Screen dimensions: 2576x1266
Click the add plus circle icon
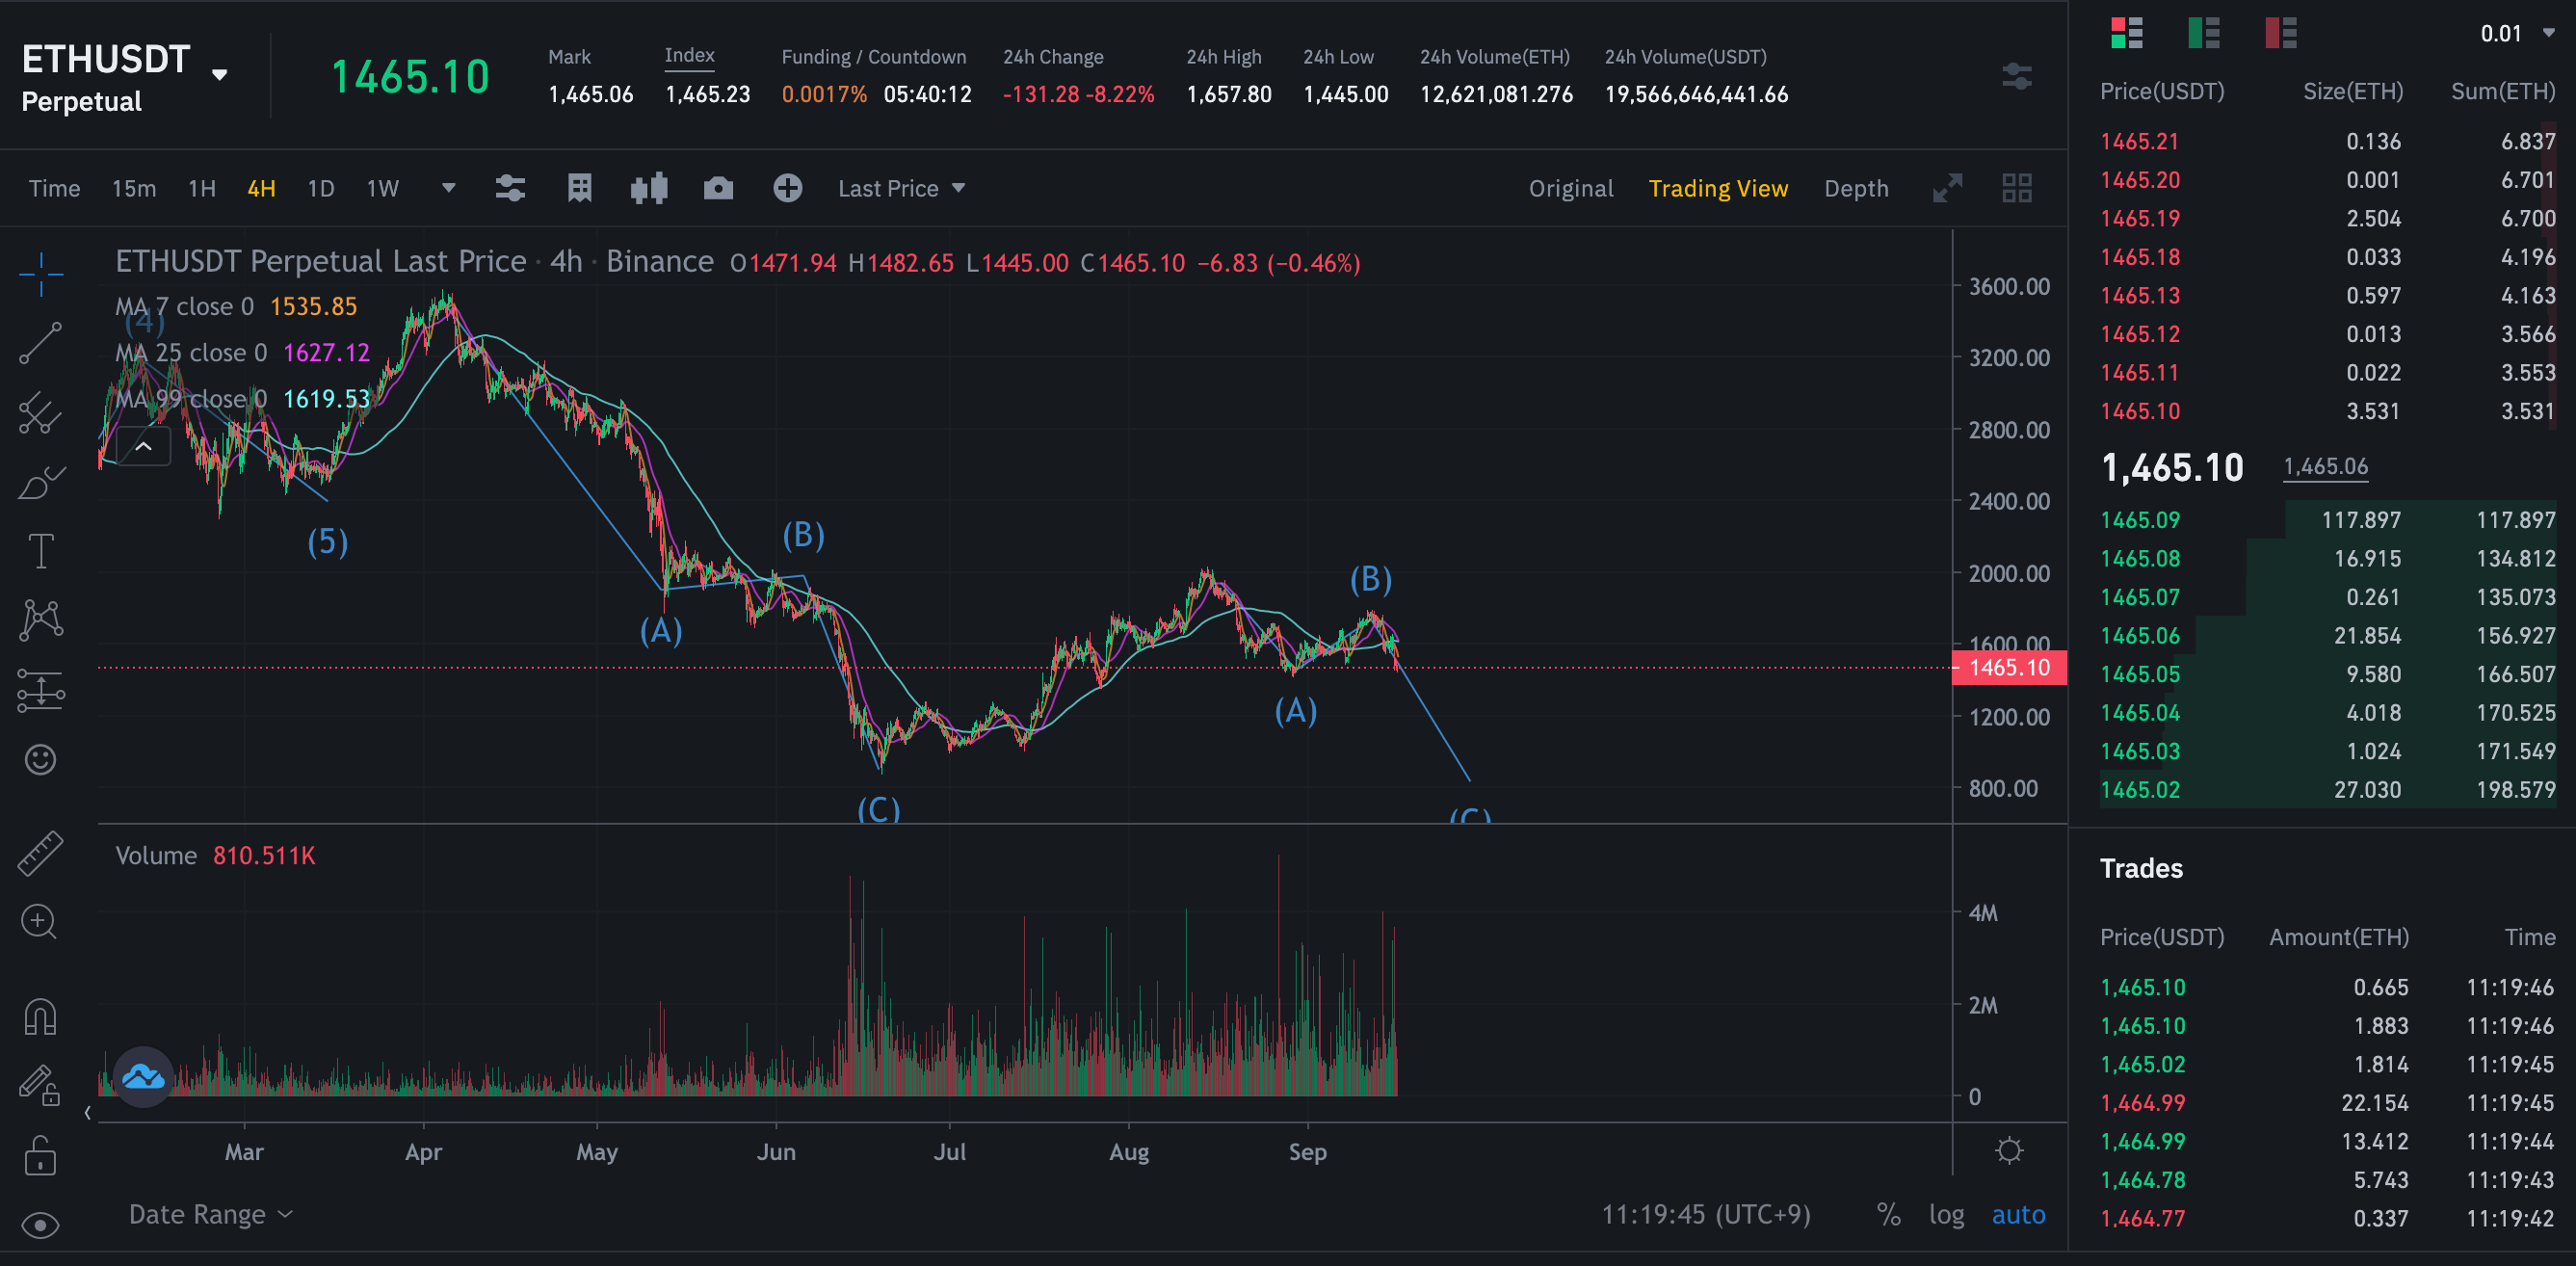[787, 188]
